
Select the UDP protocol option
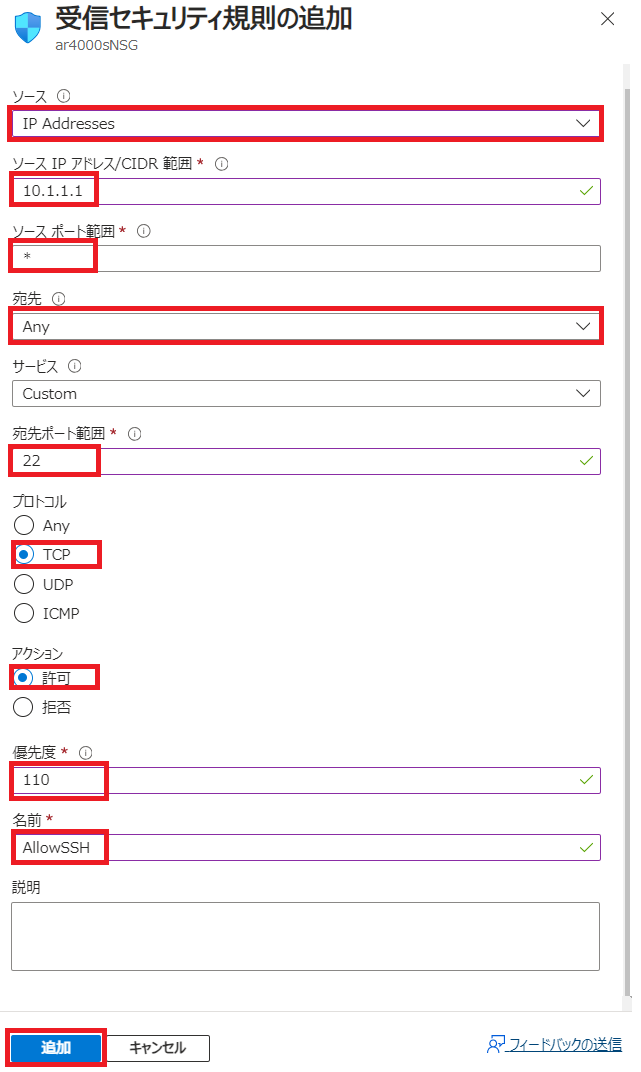pos(24,584)
